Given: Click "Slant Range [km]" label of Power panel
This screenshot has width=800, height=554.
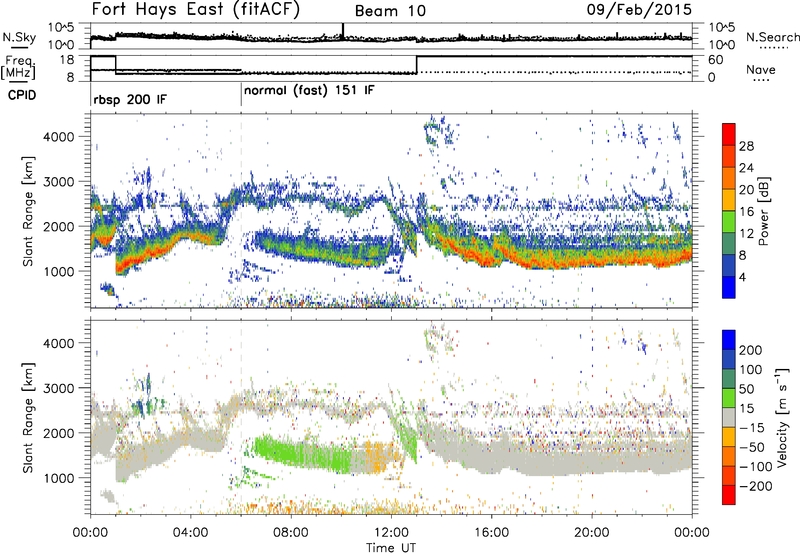Looking at the screenshot, I should coord(28,211).
